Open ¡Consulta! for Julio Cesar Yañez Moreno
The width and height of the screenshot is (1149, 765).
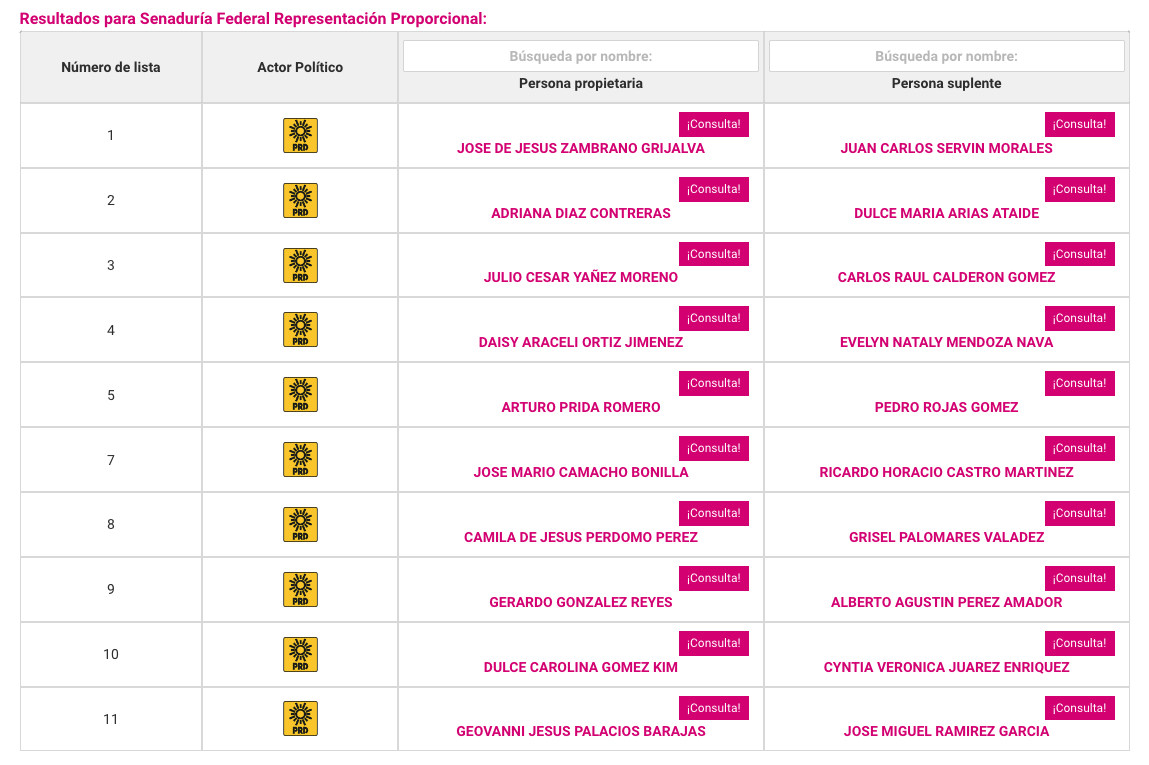tap(714, 254)
